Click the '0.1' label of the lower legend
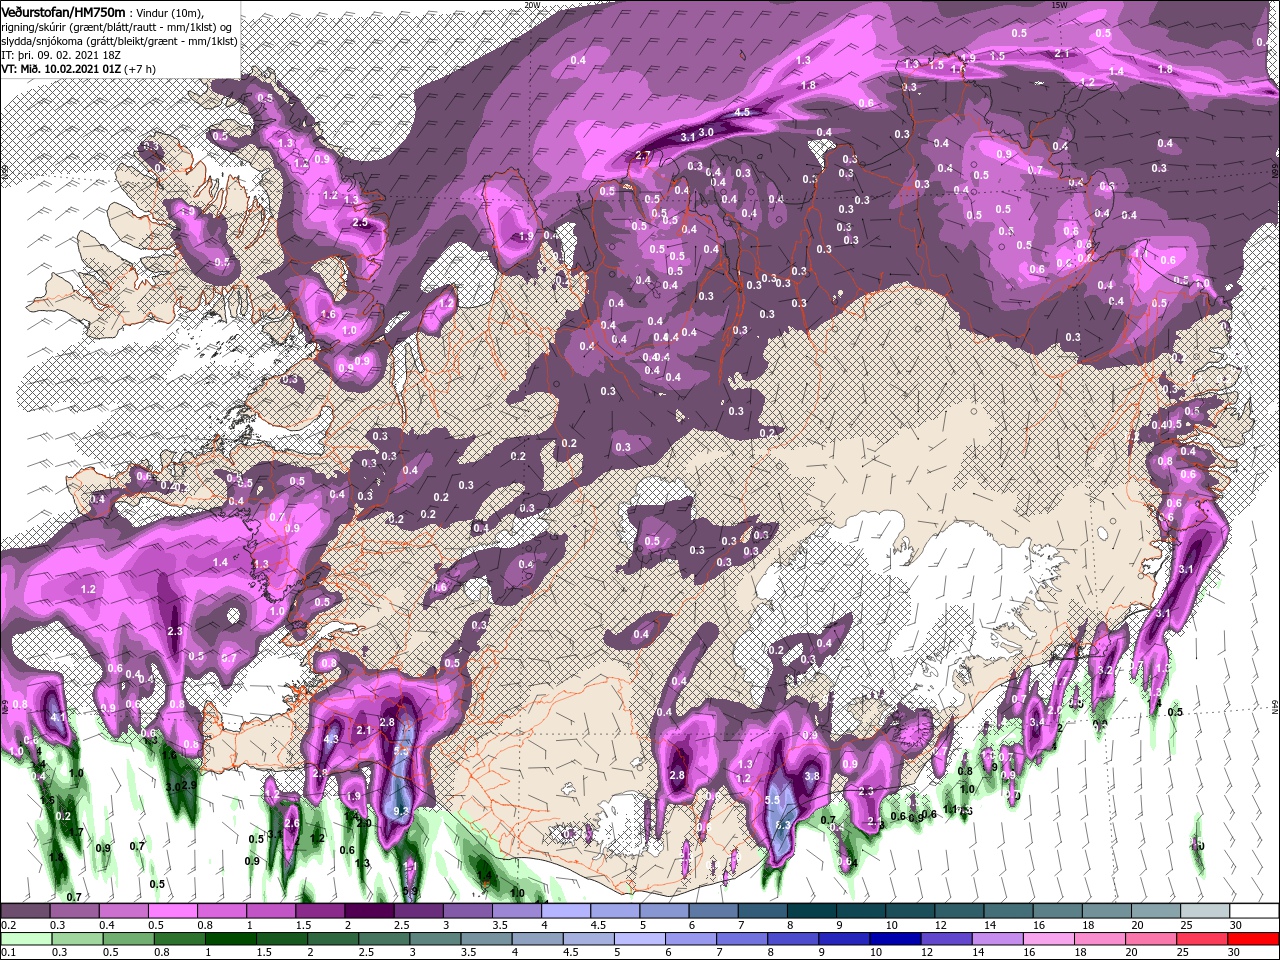Screen dimensions: 1280x960 (9, 953)
